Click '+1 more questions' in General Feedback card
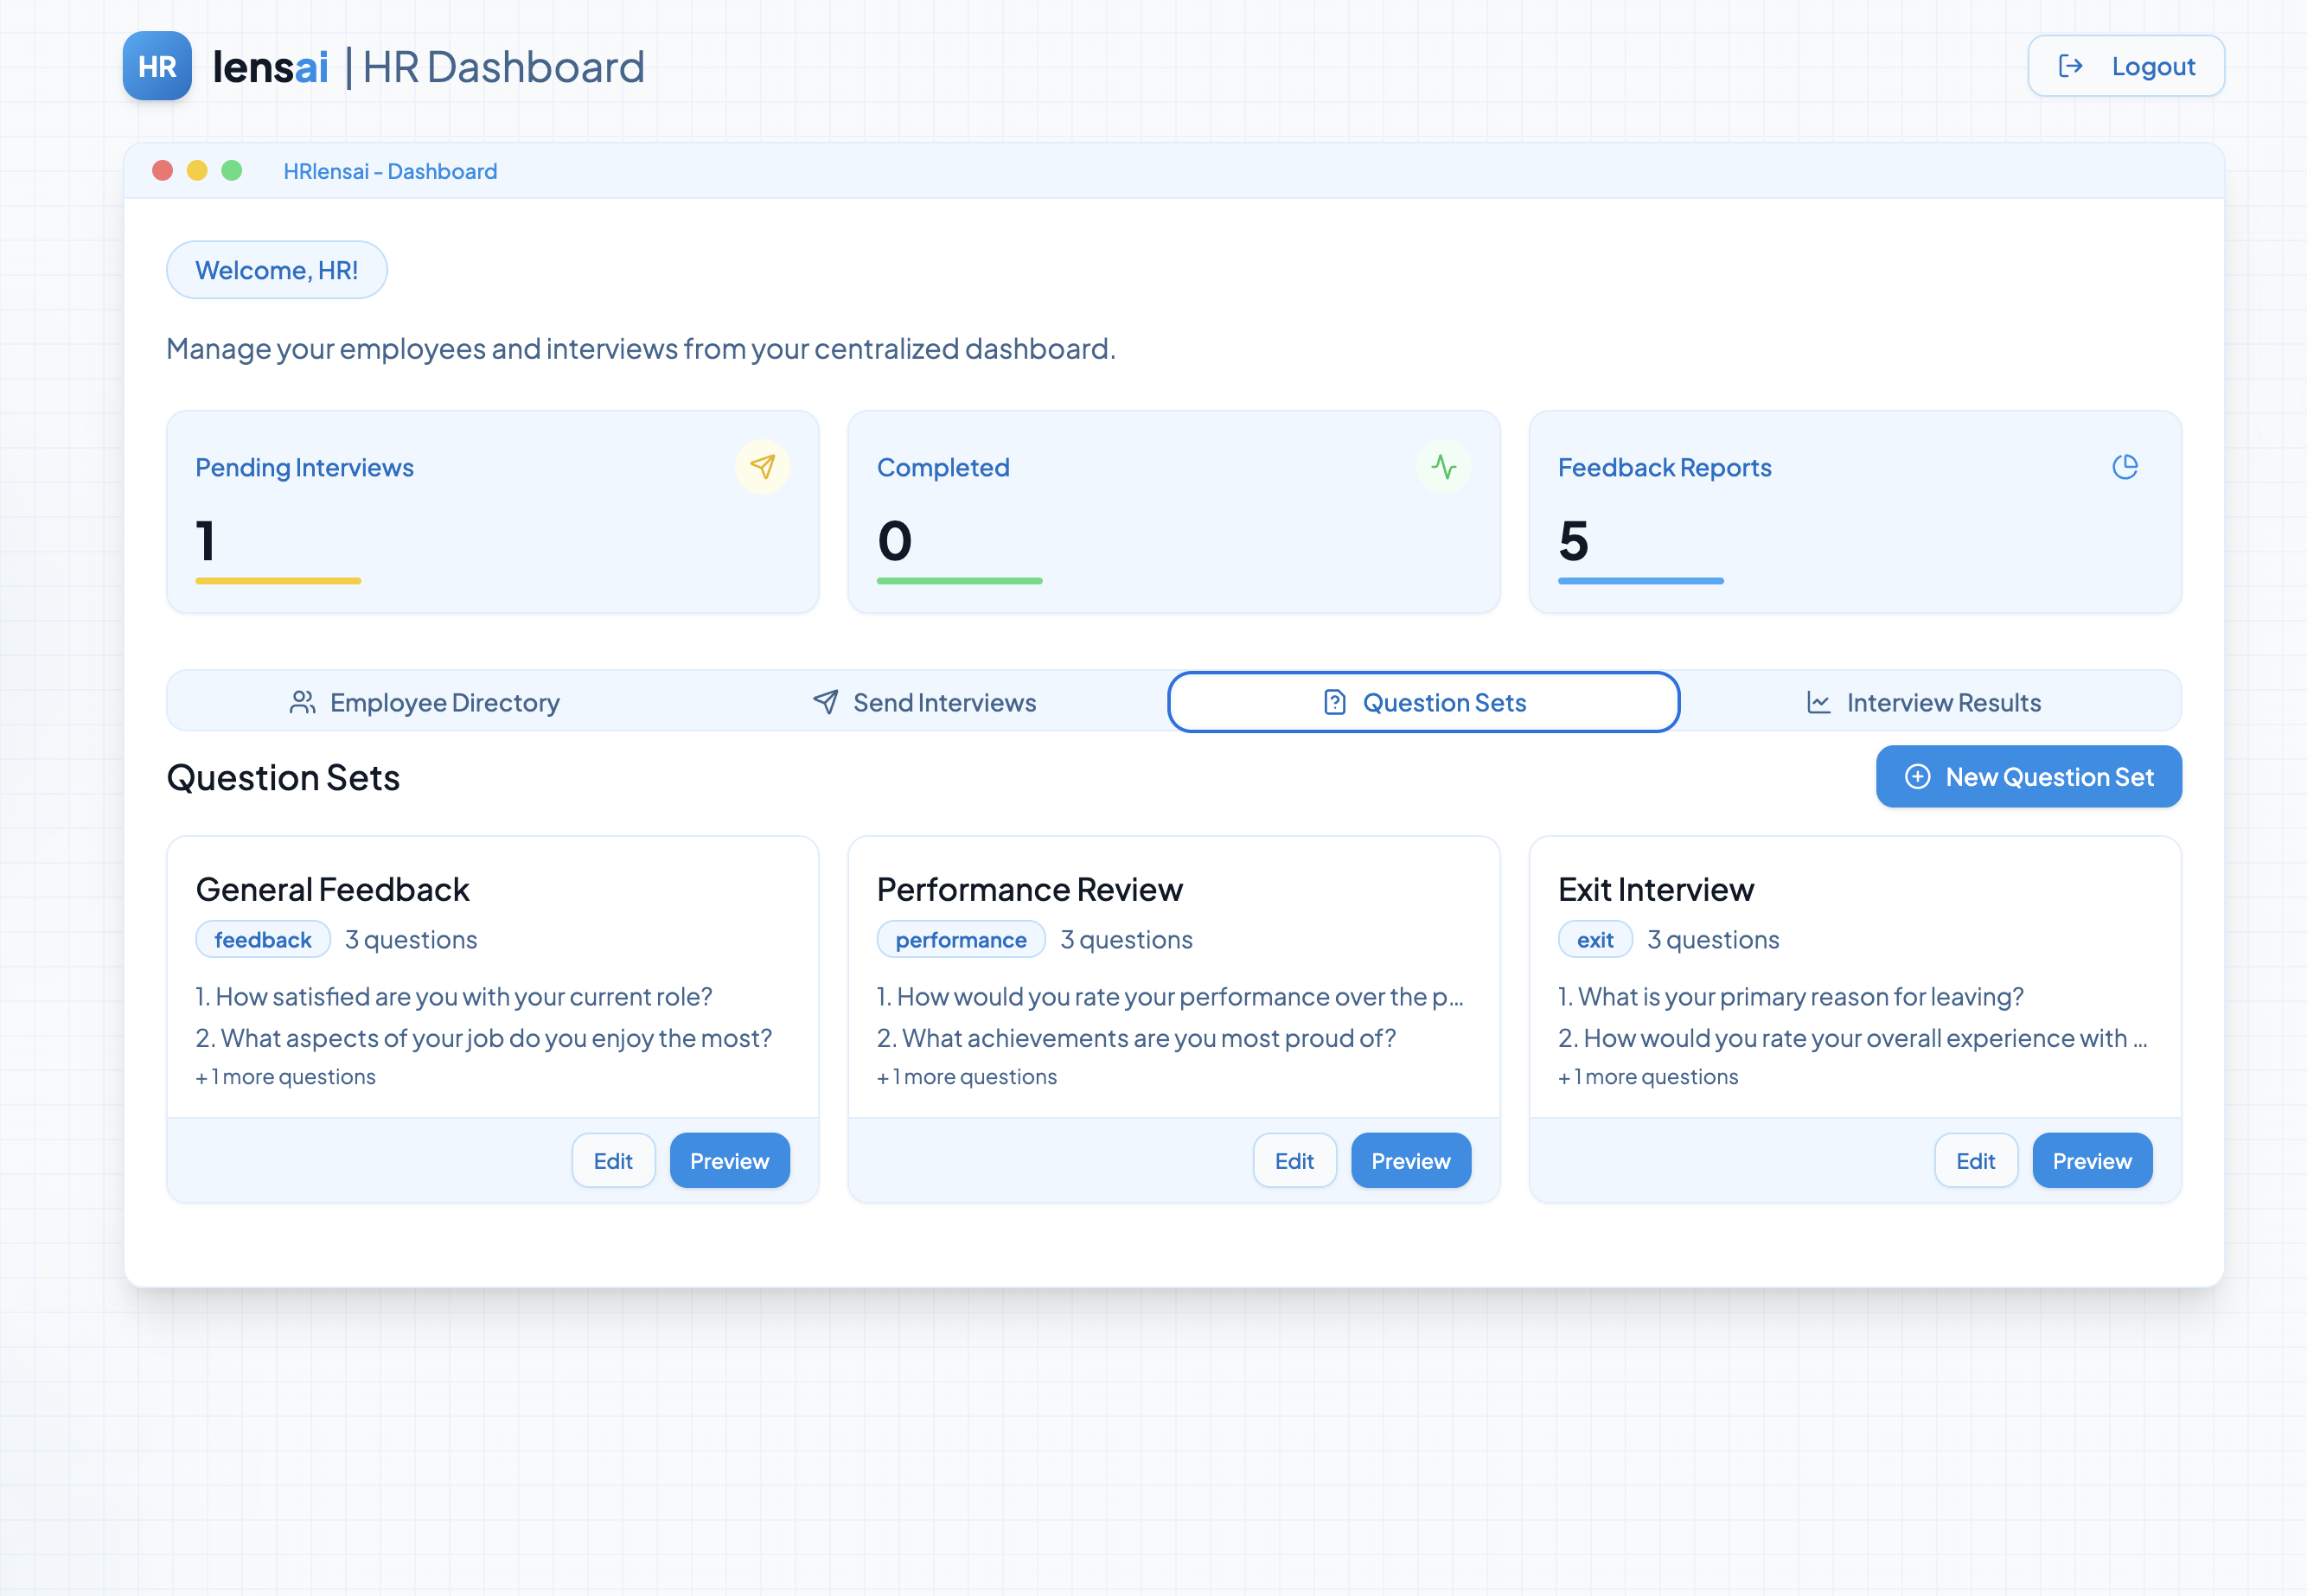This screenshot has height=1596, width=2307. [286, 1077]
